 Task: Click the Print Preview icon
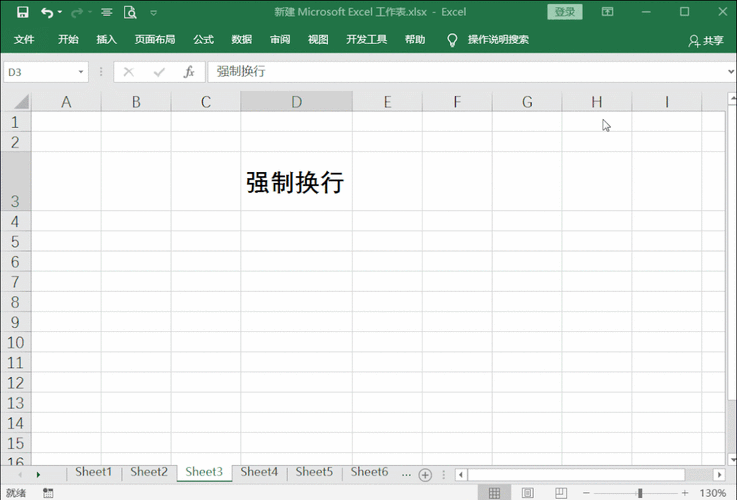(130, 12)
